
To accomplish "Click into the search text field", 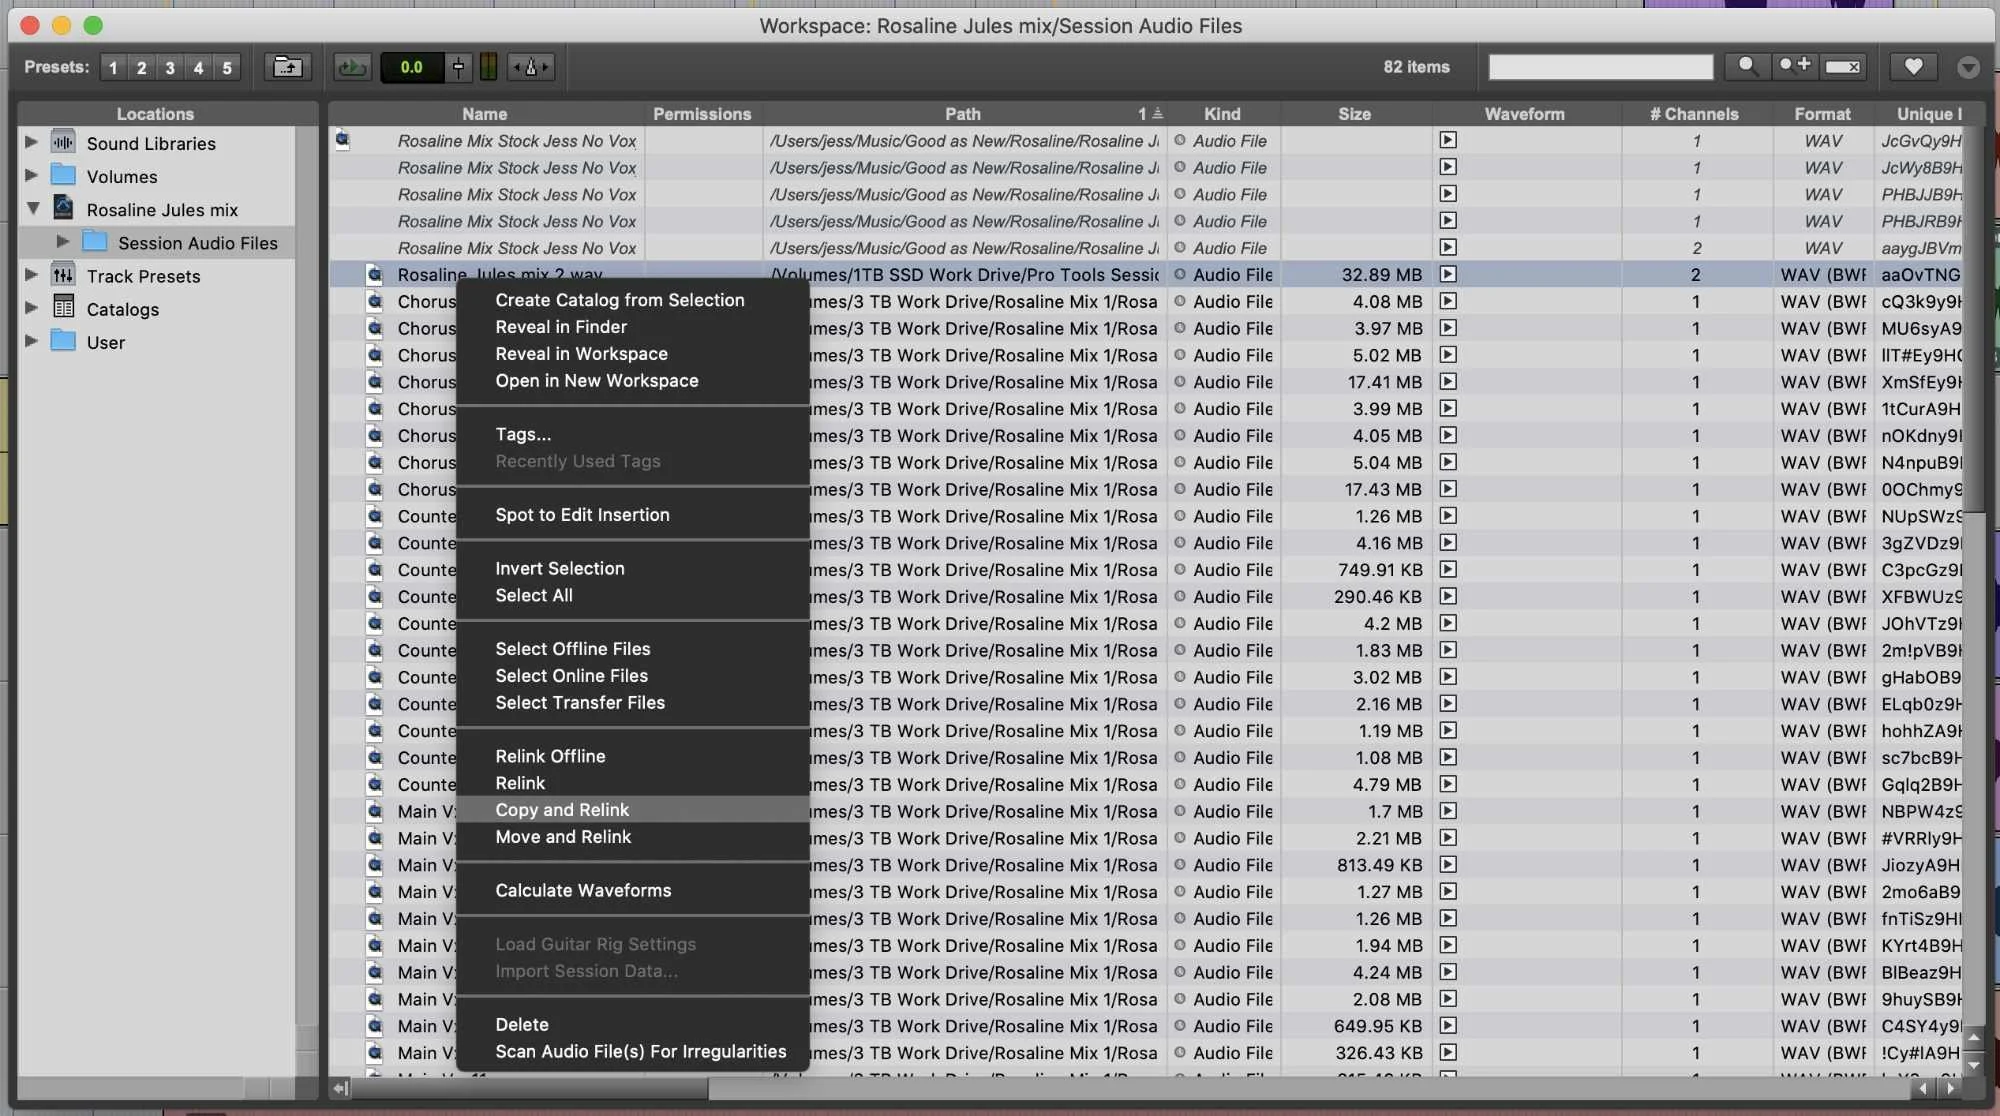I will click(x=1600, y=67).
